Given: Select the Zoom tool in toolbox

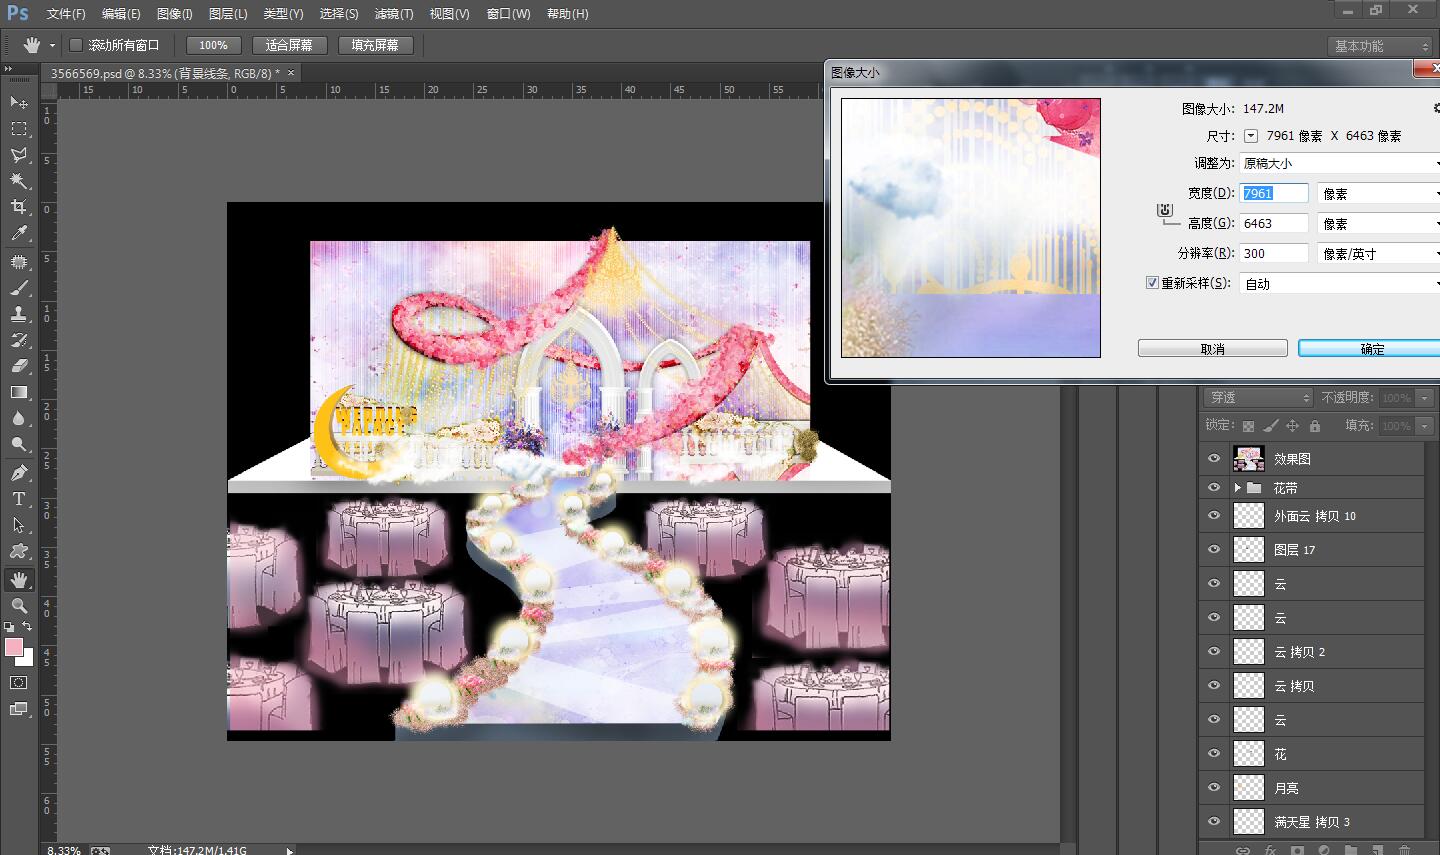Looking at the screenshot, I should [x=18, y=605].
